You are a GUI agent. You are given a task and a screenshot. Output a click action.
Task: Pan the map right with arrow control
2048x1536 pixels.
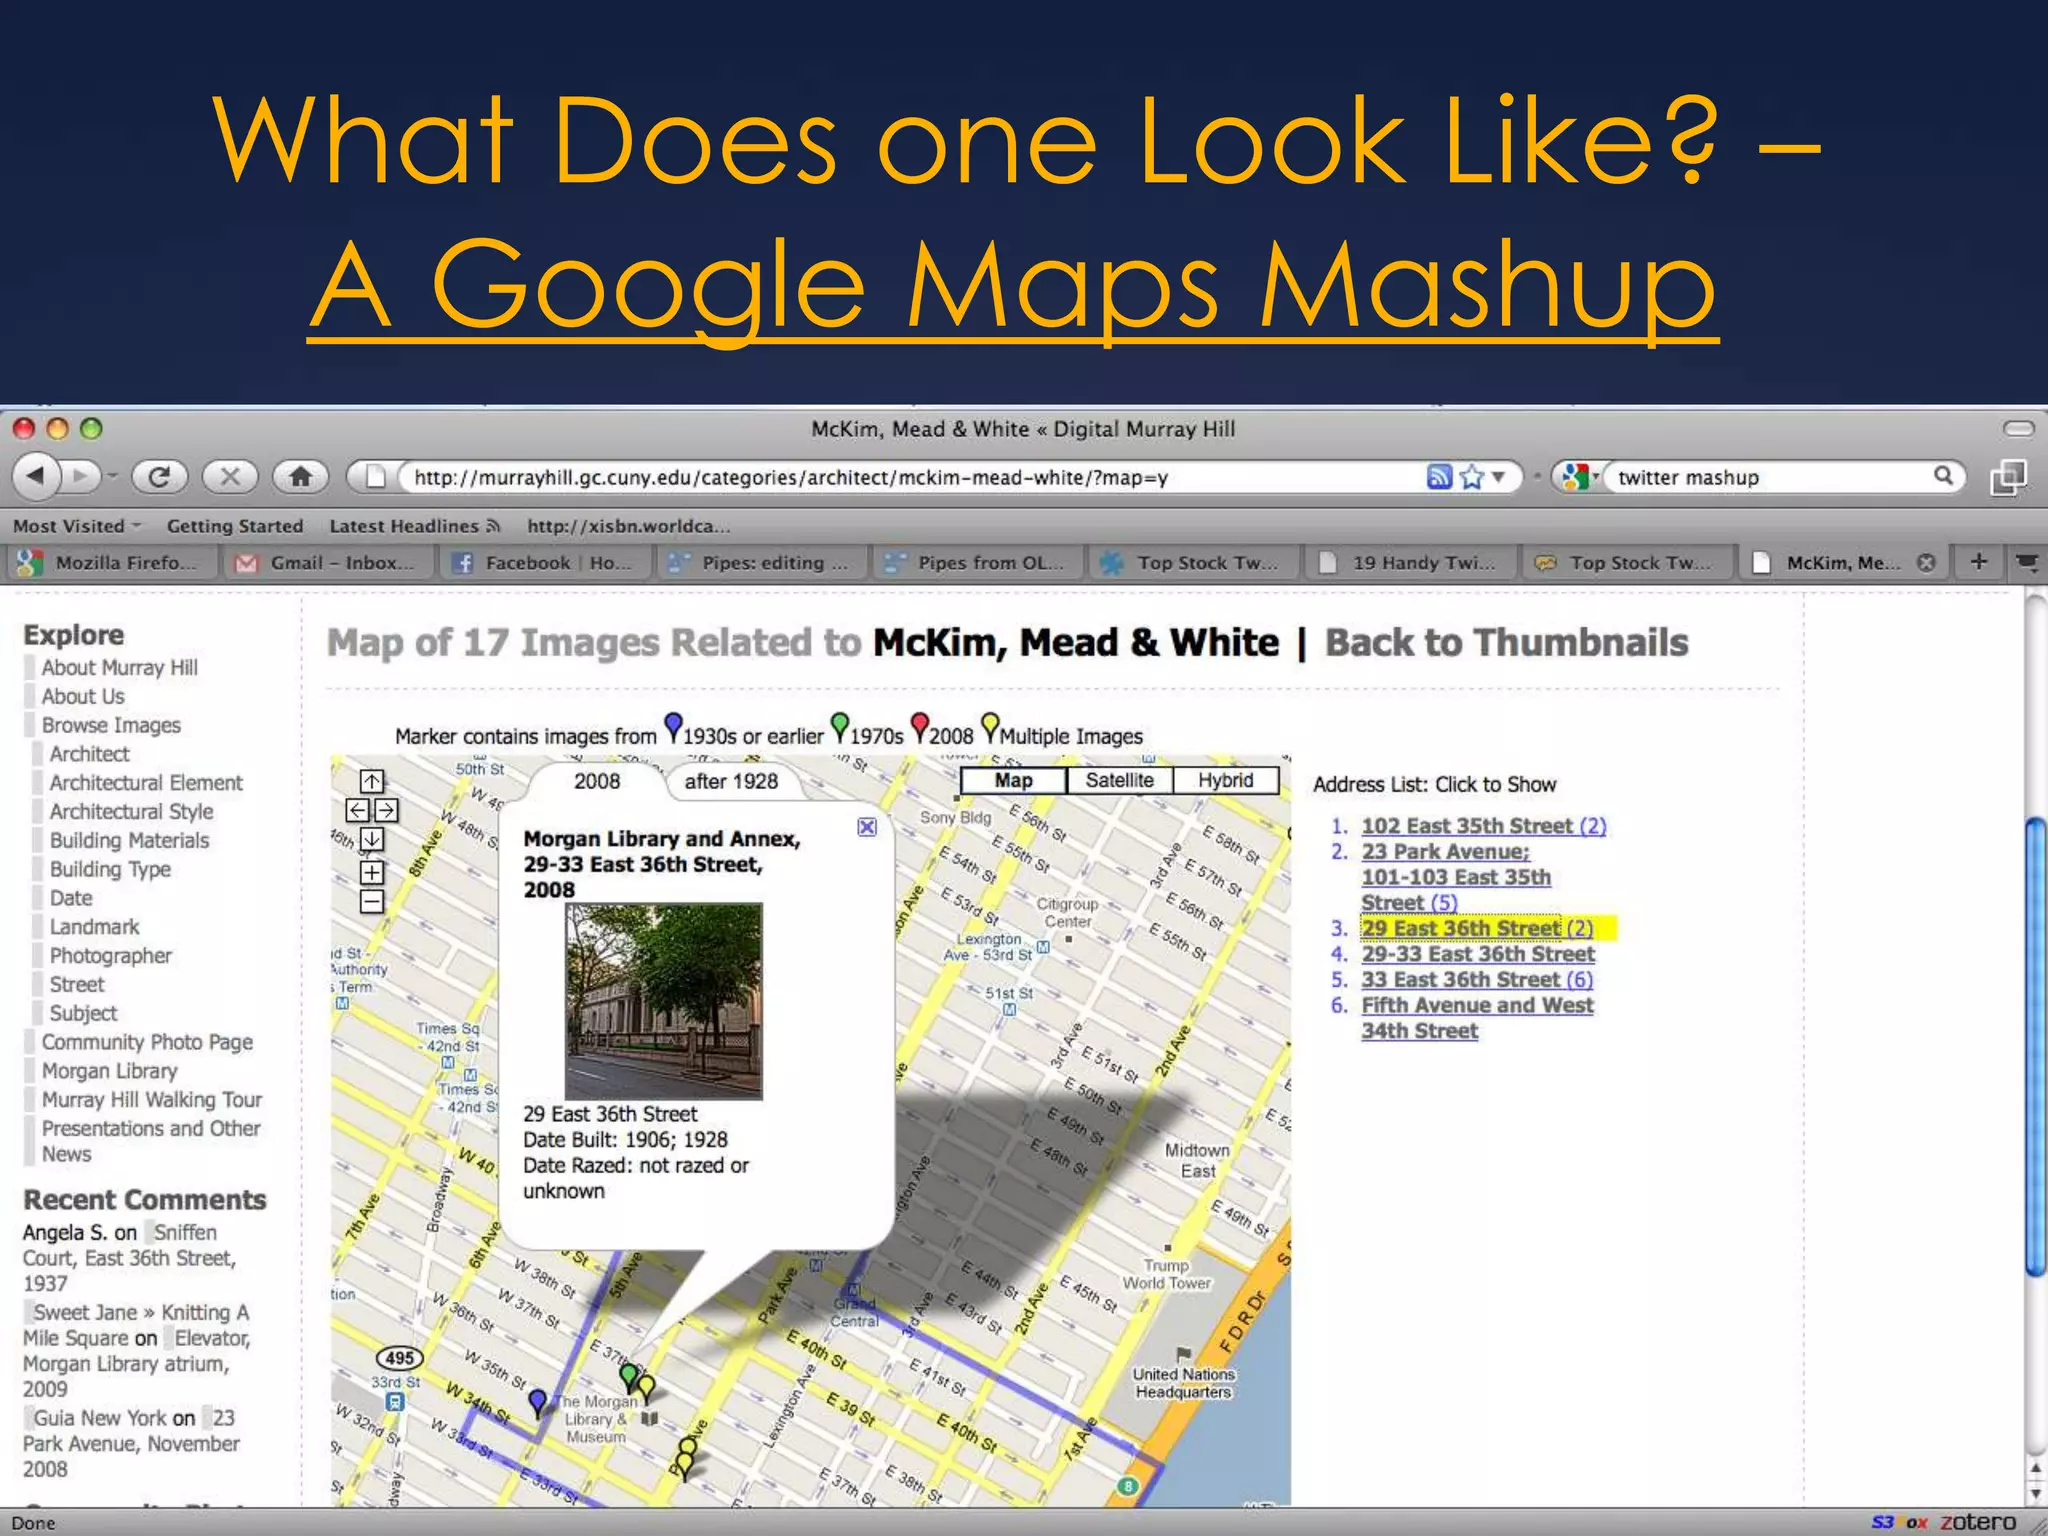[386, 810]
